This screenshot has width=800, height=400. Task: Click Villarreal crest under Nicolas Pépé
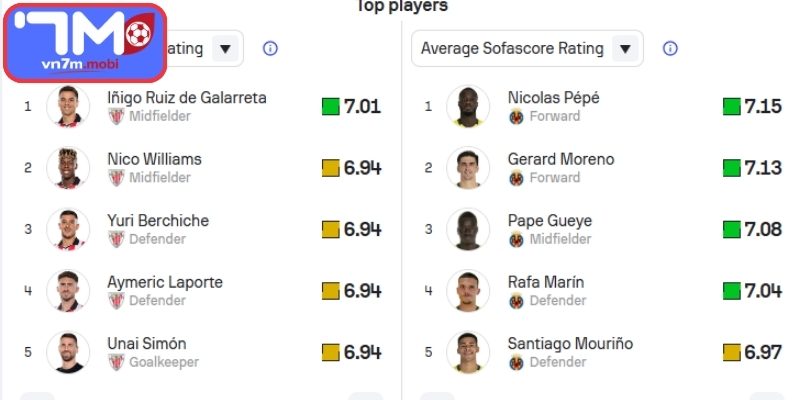516,117
